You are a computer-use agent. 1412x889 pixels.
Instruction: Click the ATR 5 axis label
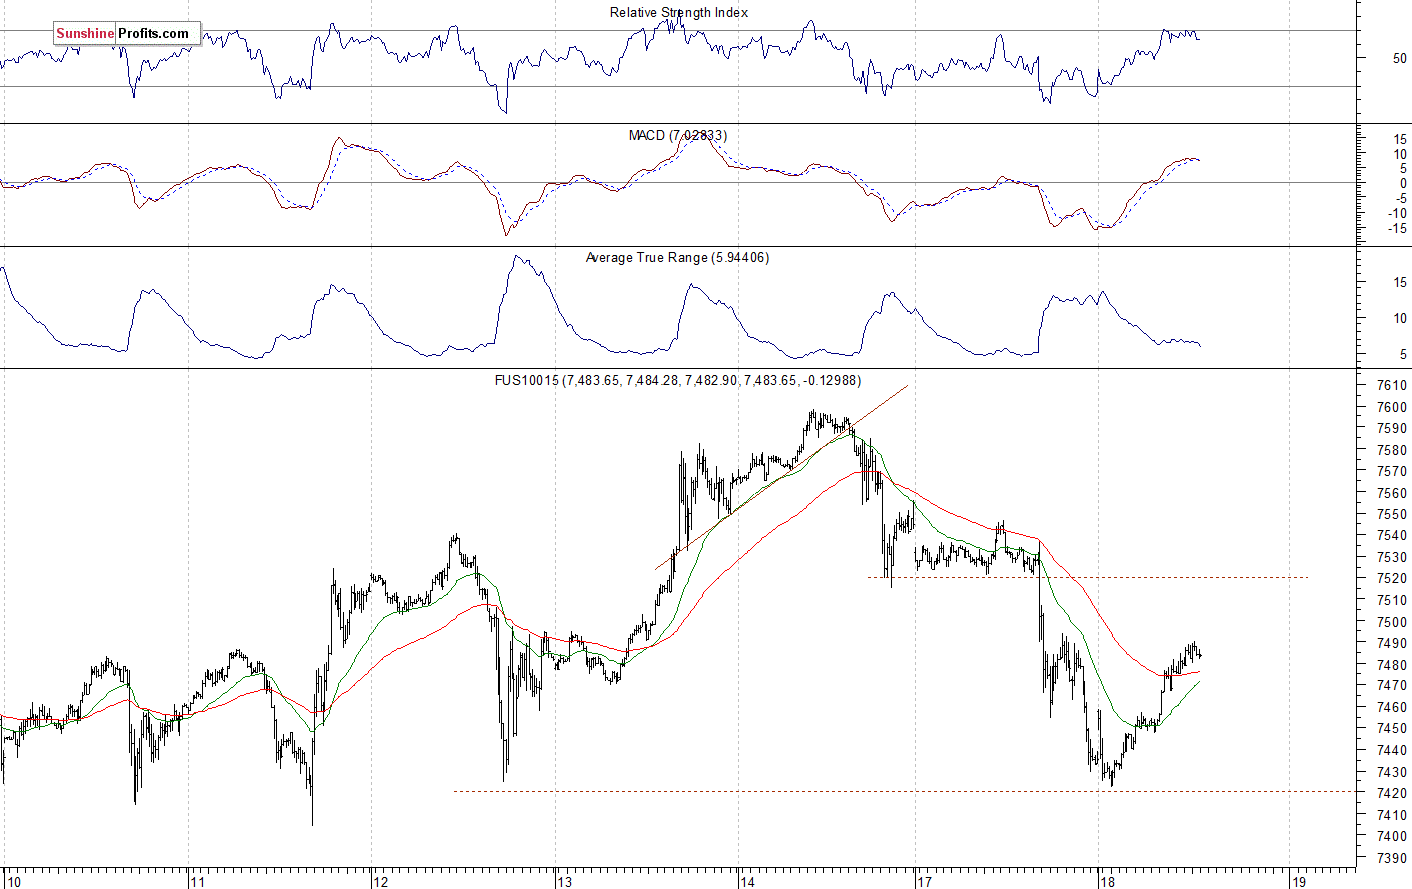pyautogui.click(x=1404, y=355)
